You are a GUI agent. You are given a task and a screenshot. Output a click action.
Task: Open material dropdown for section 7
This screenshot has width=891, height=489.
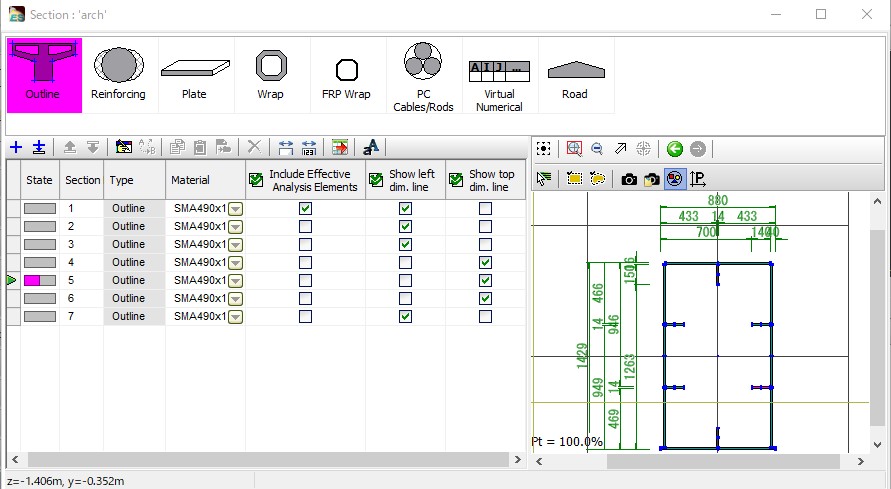(236, 317)
